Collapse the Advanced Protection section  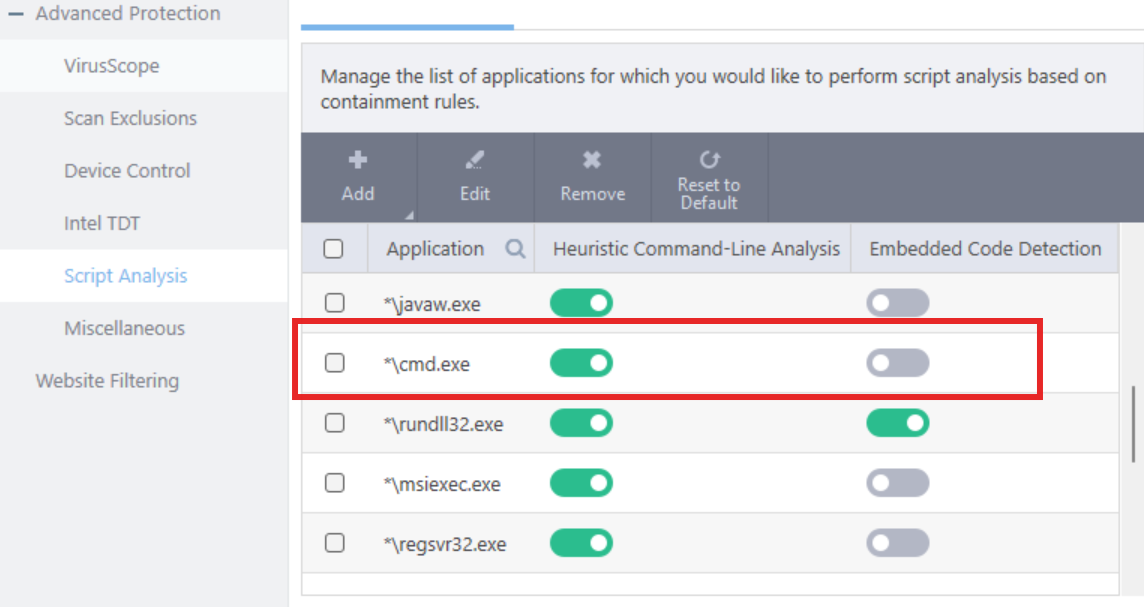(16, 14)
